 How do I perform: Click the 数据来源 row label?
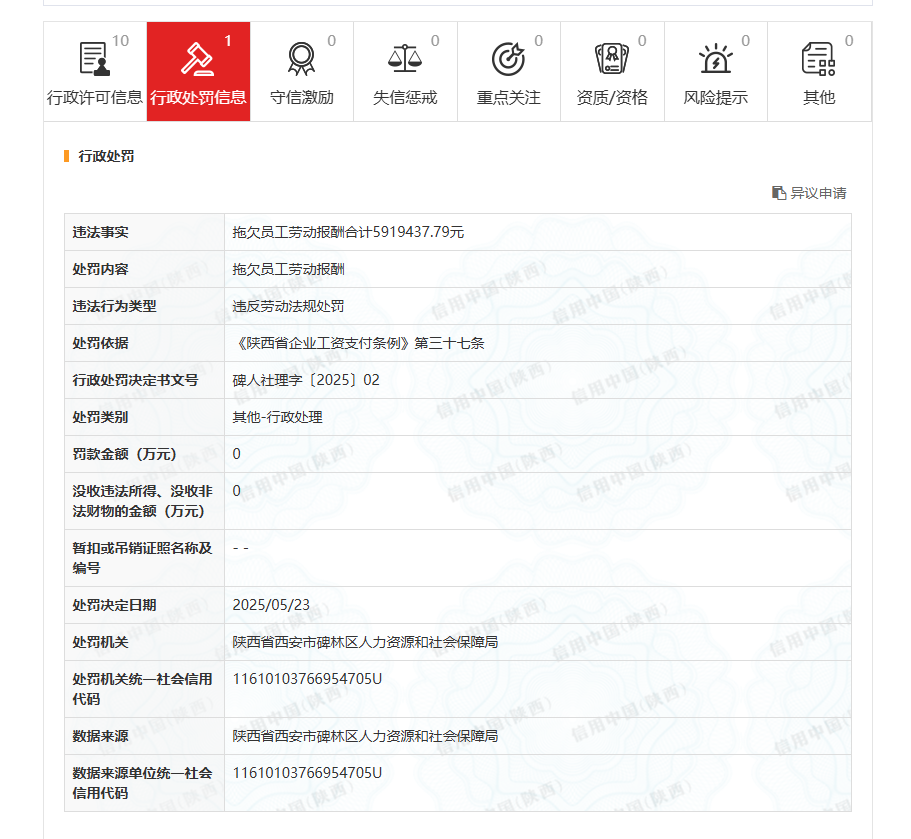[x=101, y=736]
